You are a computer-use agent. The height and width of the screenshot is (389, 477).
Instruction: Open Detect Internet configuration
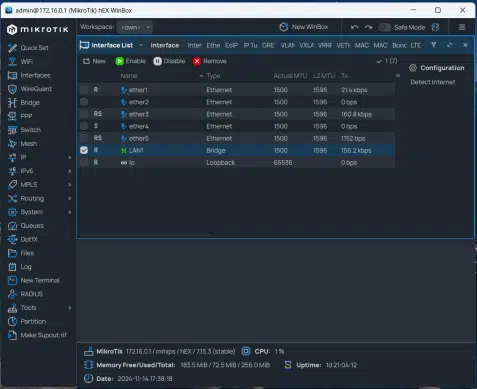point(433,82)
